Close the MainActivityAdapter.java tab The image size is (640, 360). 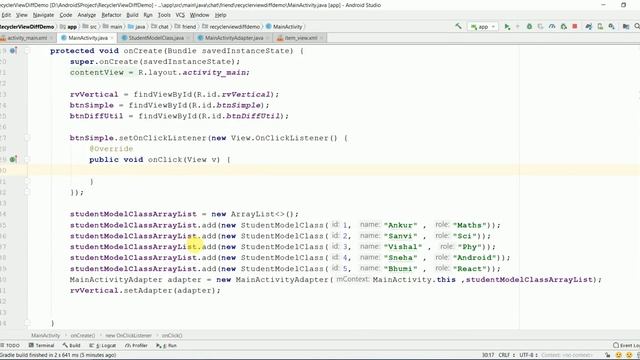tap(268, 38)
